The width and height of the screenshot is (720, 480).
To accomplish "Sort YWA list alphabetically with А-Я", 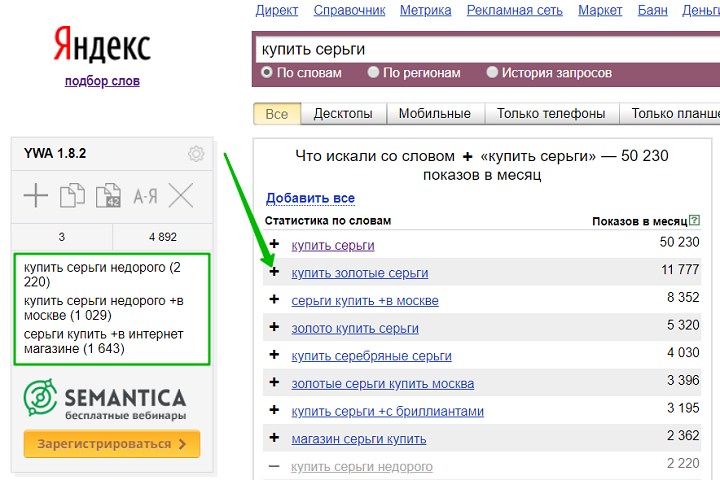I will pos(145,196).
